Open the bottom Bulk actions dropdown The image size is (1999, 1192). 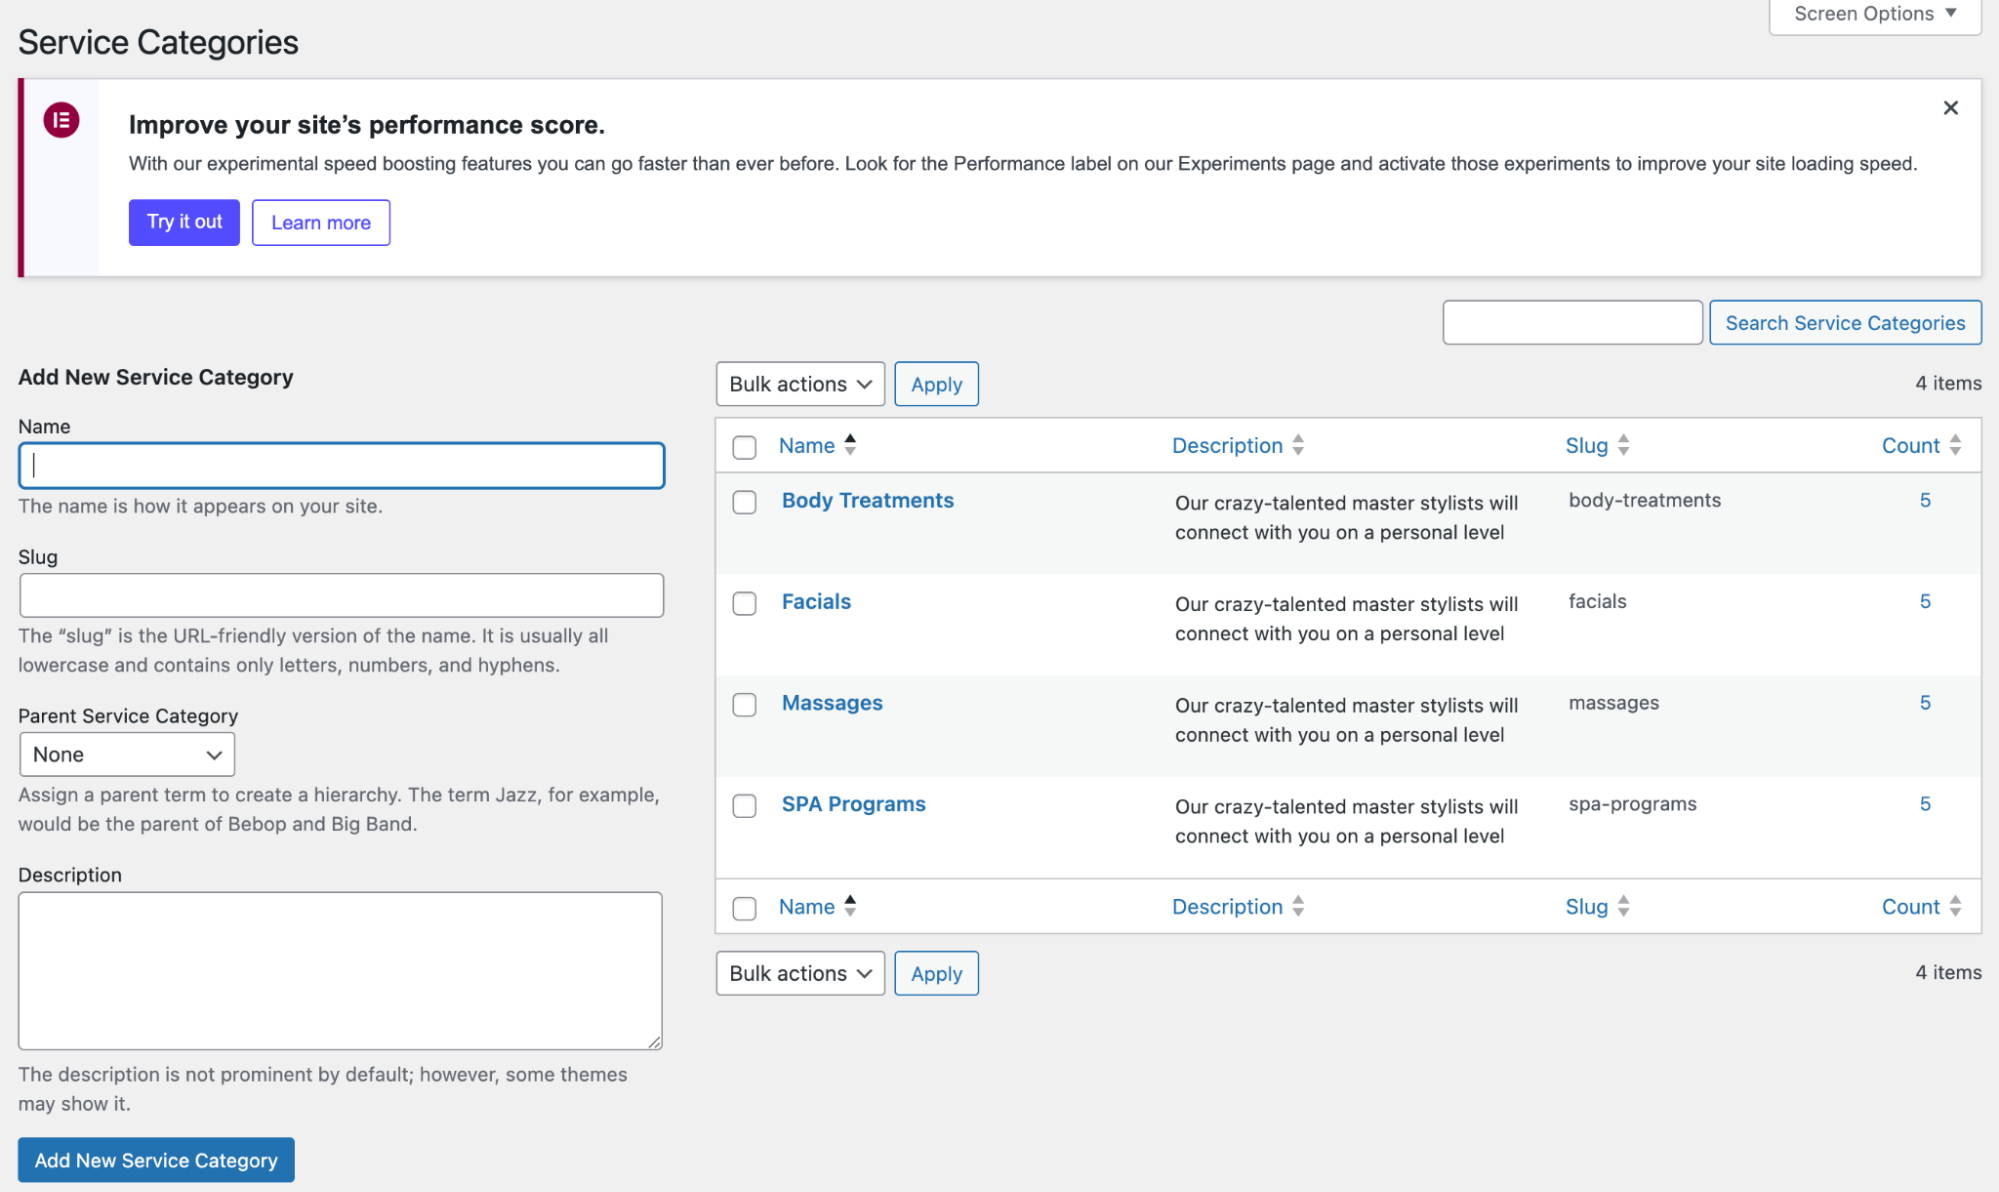(799, 972)
